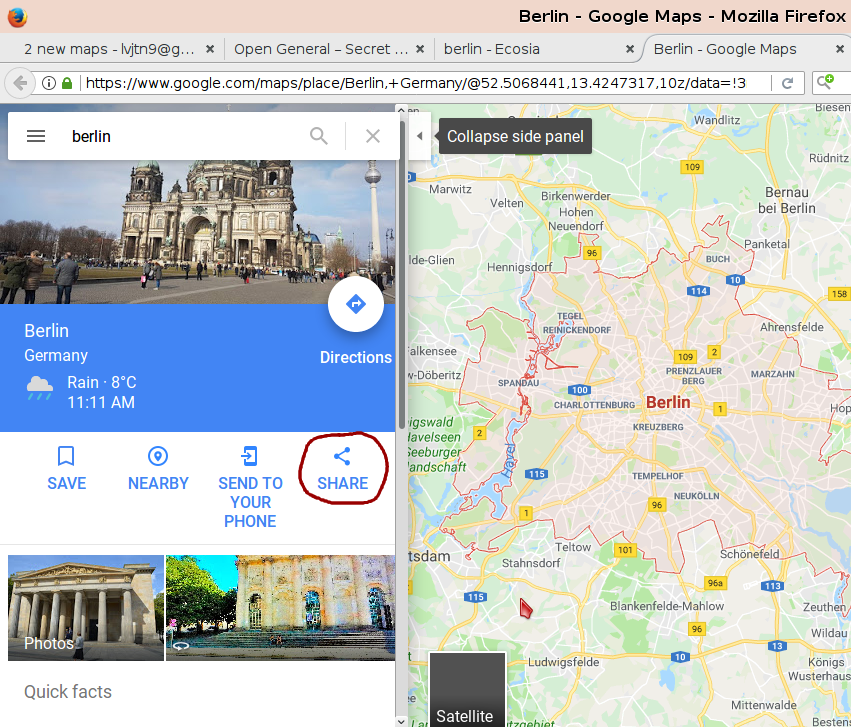This screenshot has width=851, height=727.
Task: Open the Photos thumbnail
Action: 86,608
